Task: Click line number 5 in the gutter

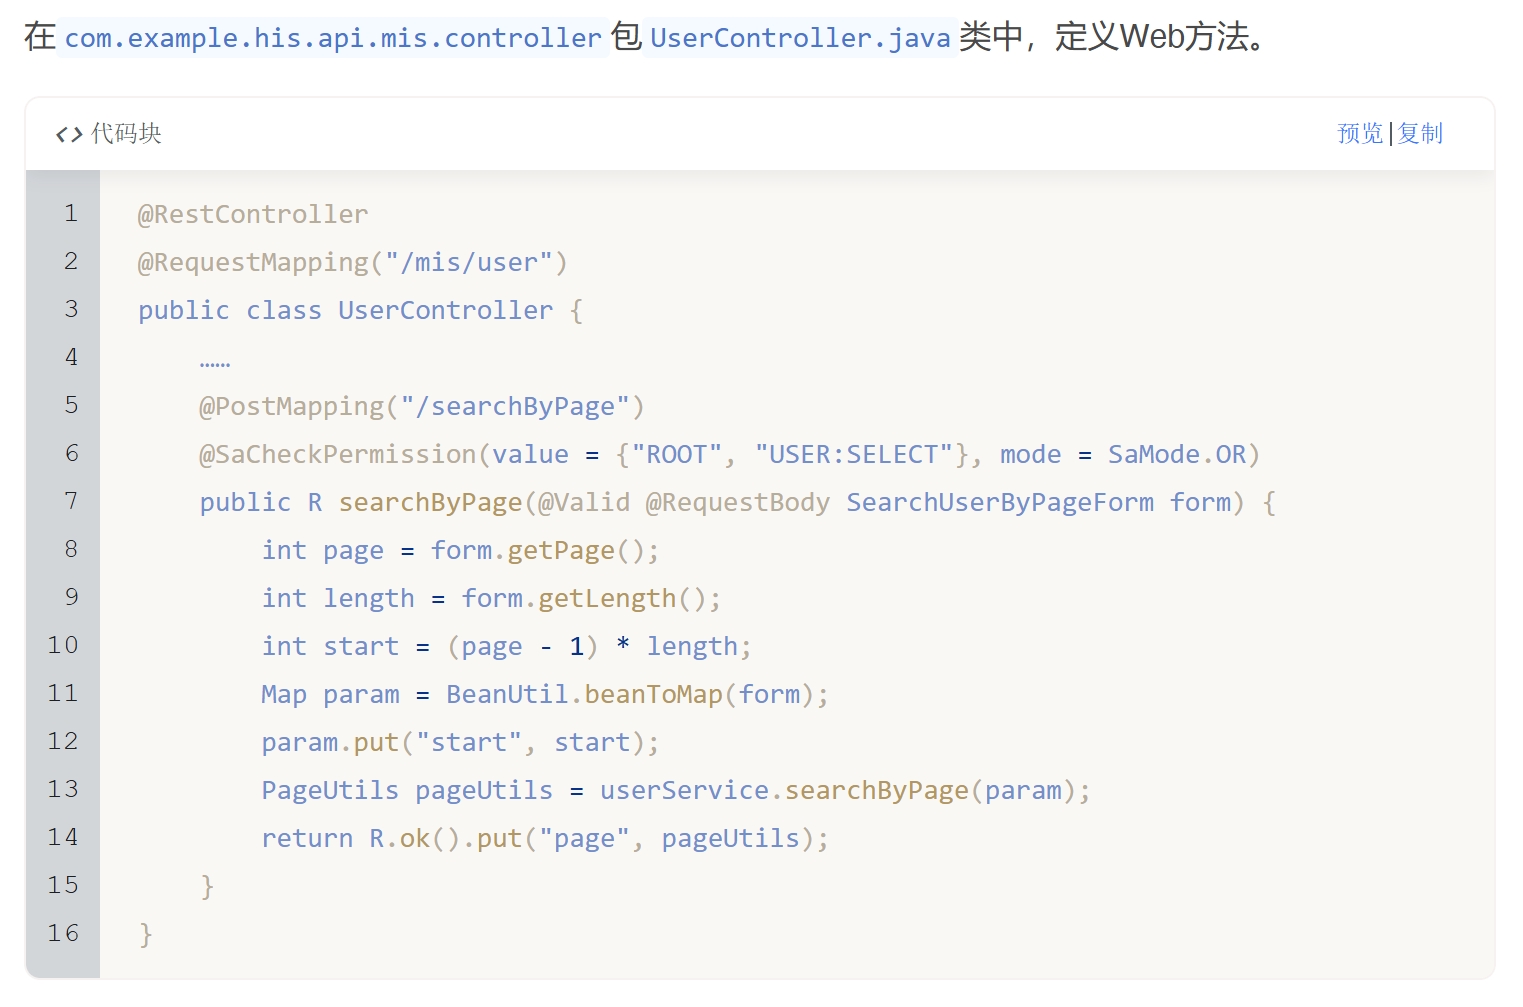Action: pos(71,405)
